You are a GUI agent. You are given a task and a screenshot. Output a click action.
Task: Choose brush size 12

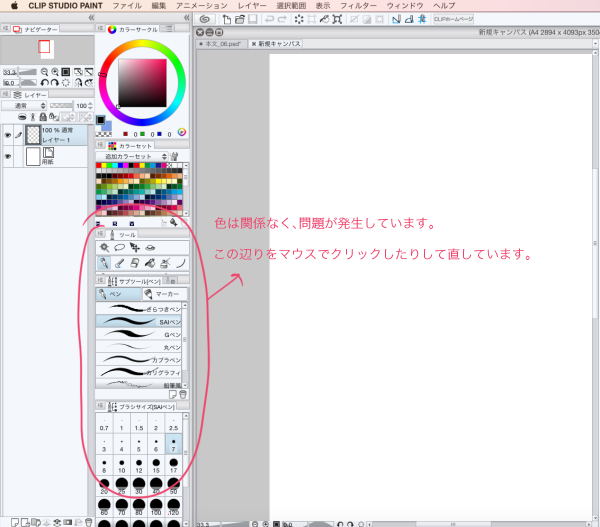pos(139,465)
